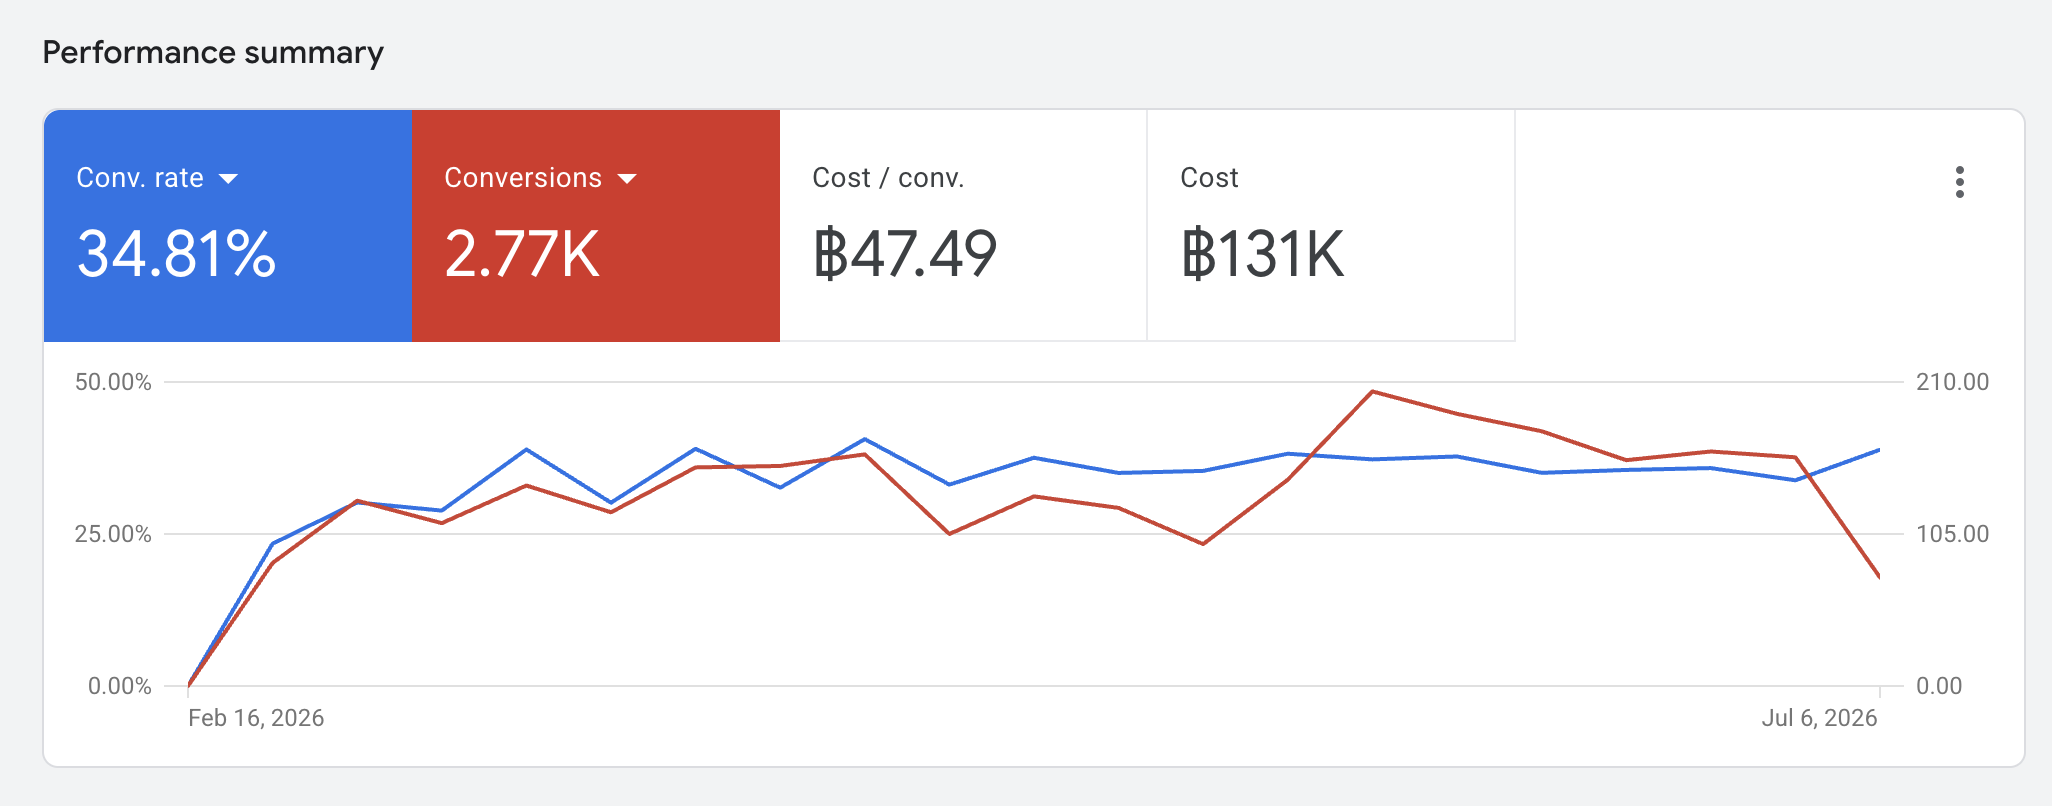Expand the Conv. rate metric dropdown arrow
The width and height of the screenshot is (2052, 806).
tap(228, 179)
